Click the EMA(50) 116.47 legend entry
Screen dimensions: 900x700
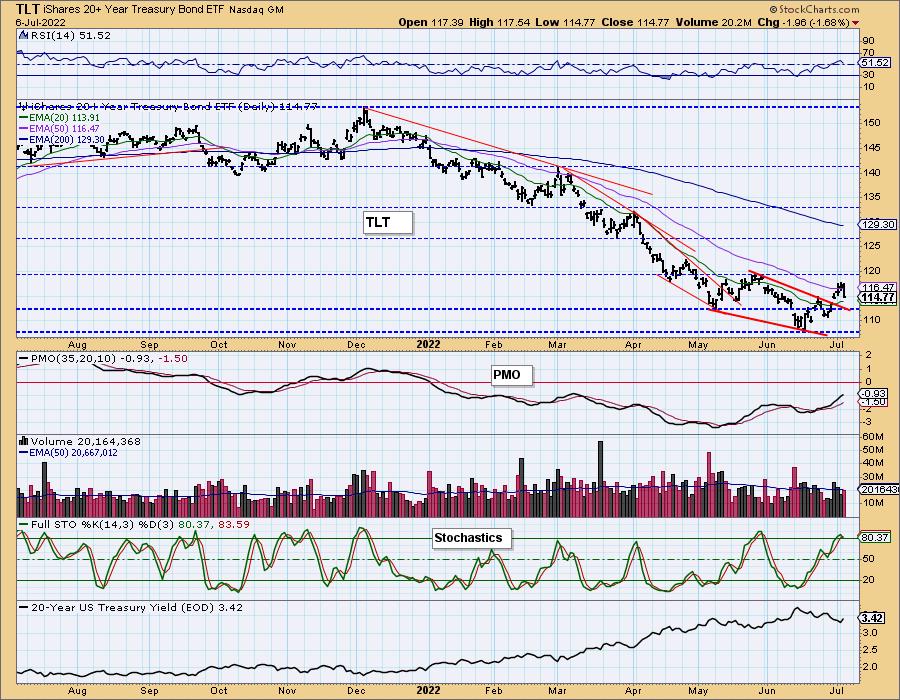point(59,129)
